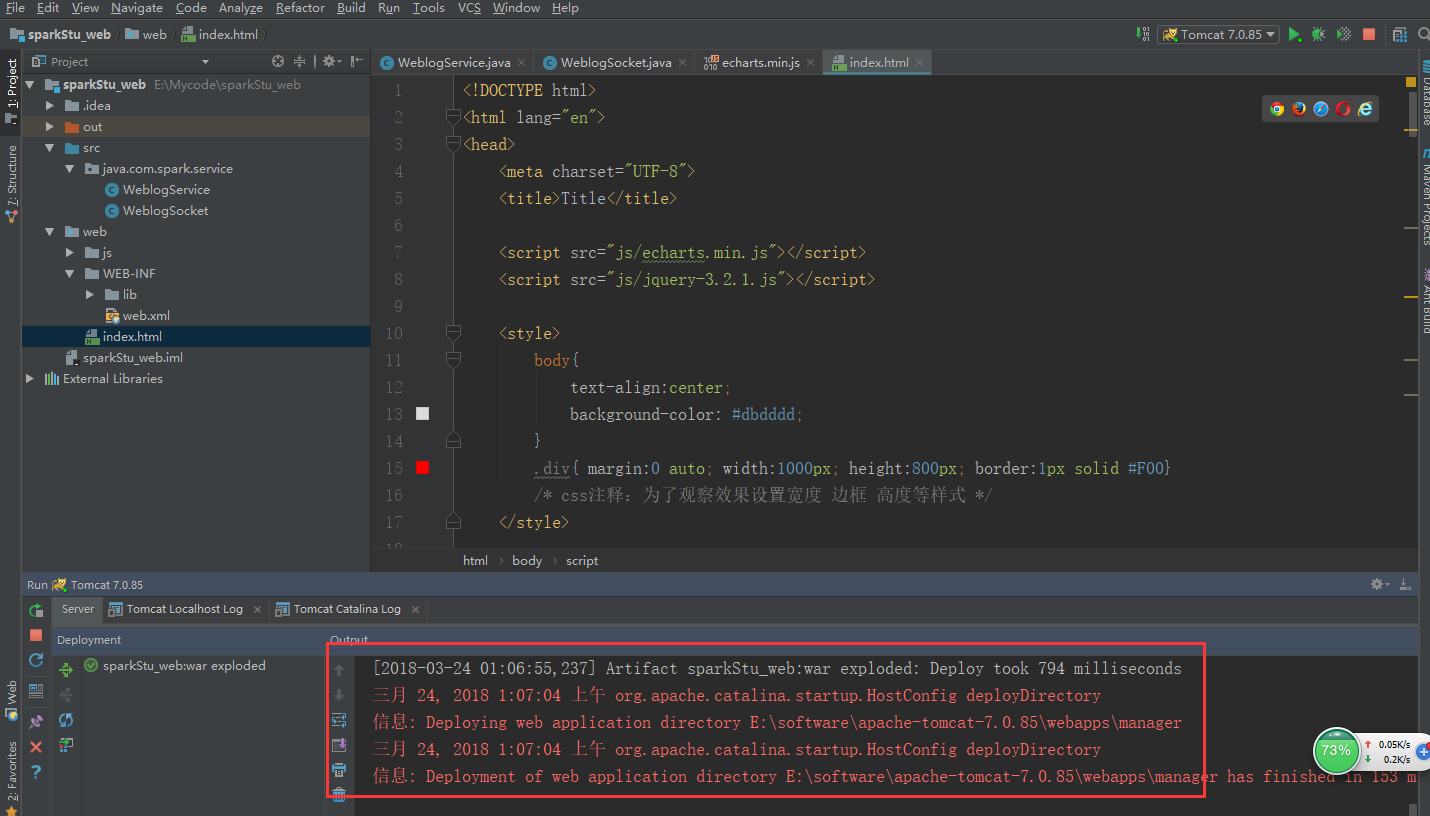Rerun Tomcat from Run panel sidebar
Image resolution: width=1430 pixels, height=816 pixels.
36,610
